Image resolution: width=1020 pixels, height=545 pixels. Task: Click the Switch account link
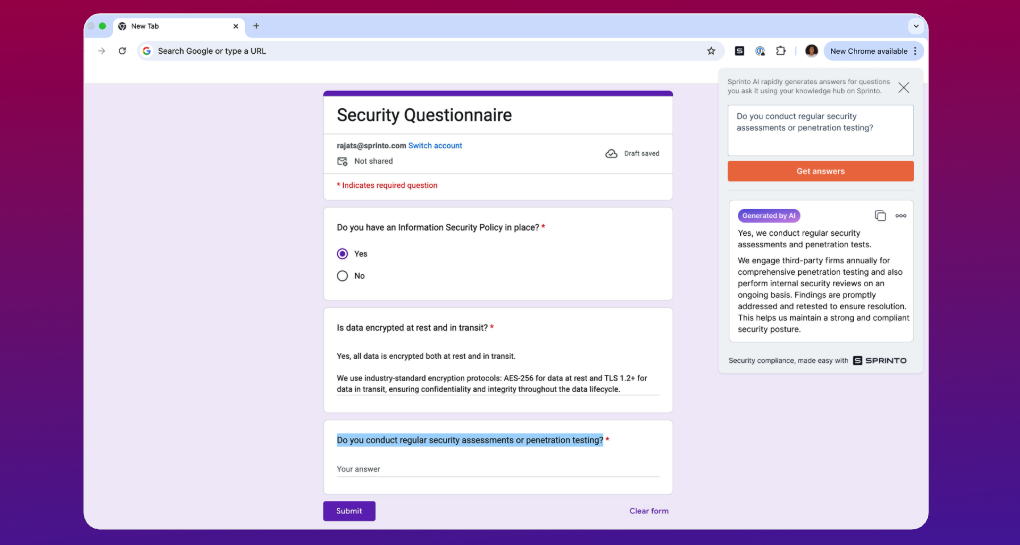click(x=435, y=146)
